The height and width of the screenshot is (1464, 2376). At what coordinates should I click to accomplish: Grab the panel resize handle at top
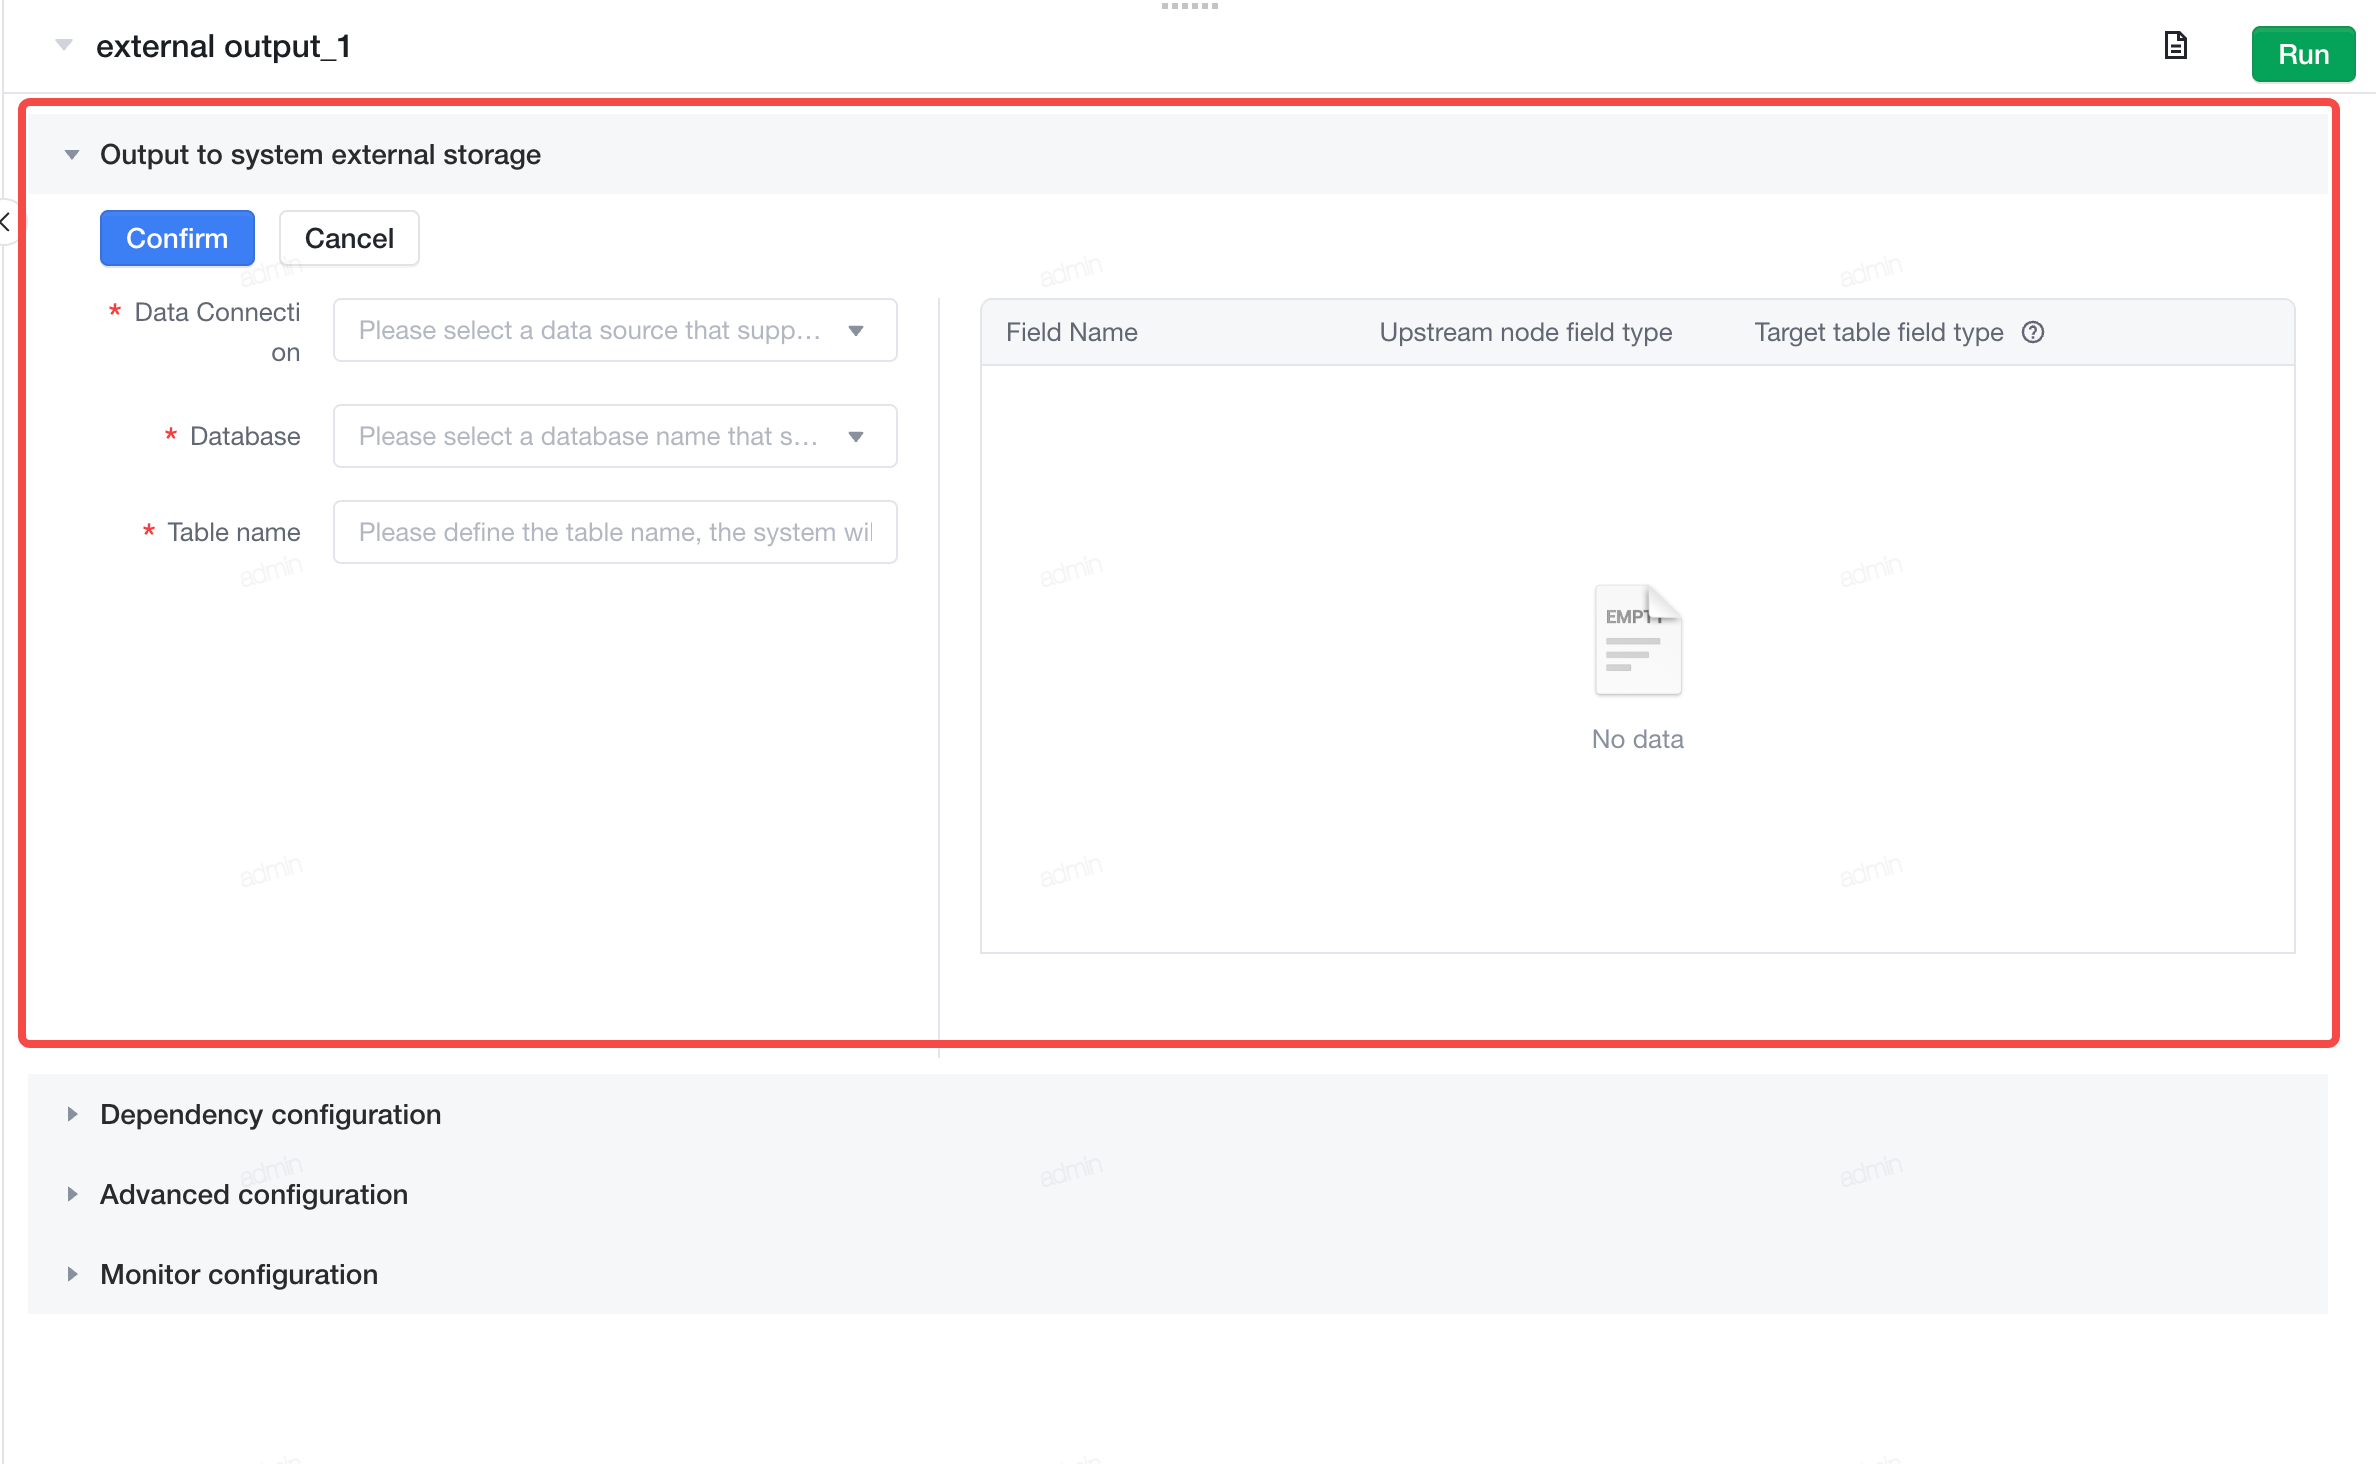(x=1189, y=6)
